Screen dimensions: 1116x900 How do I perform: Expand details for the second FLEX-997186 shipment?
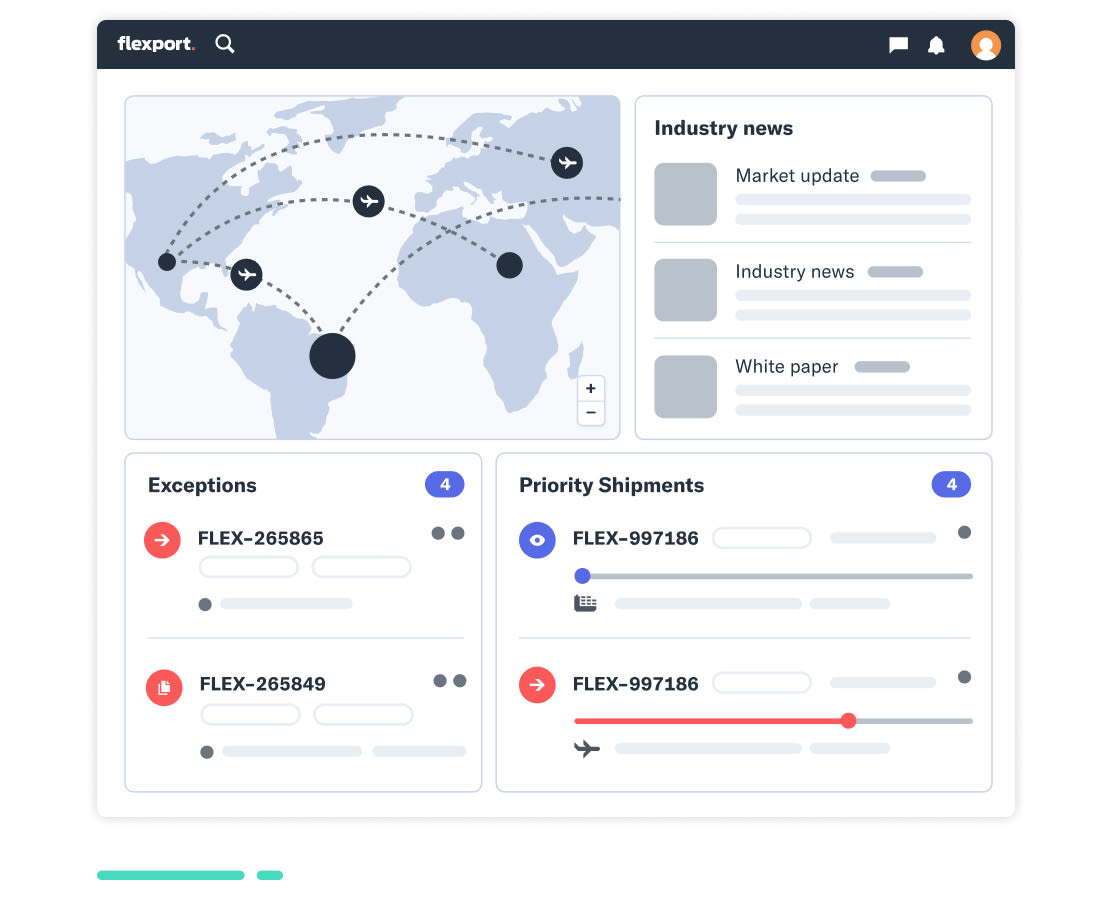pyautogui.click(x=963, y=677)
